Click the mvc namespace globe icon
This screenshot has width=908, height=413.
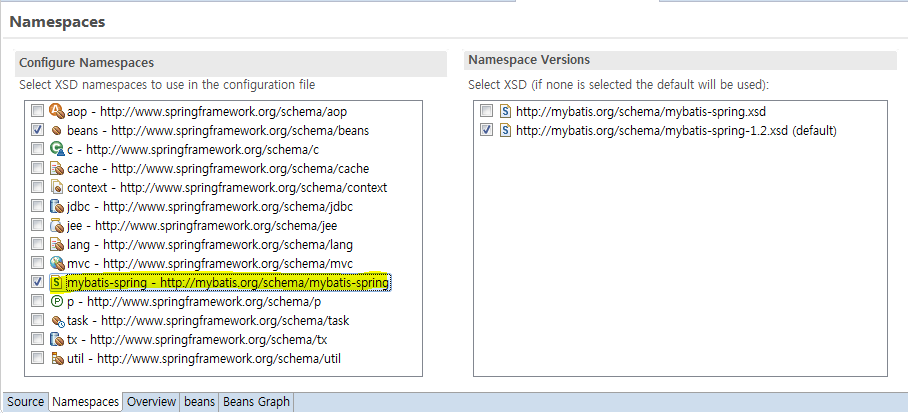tap(56, 264)
